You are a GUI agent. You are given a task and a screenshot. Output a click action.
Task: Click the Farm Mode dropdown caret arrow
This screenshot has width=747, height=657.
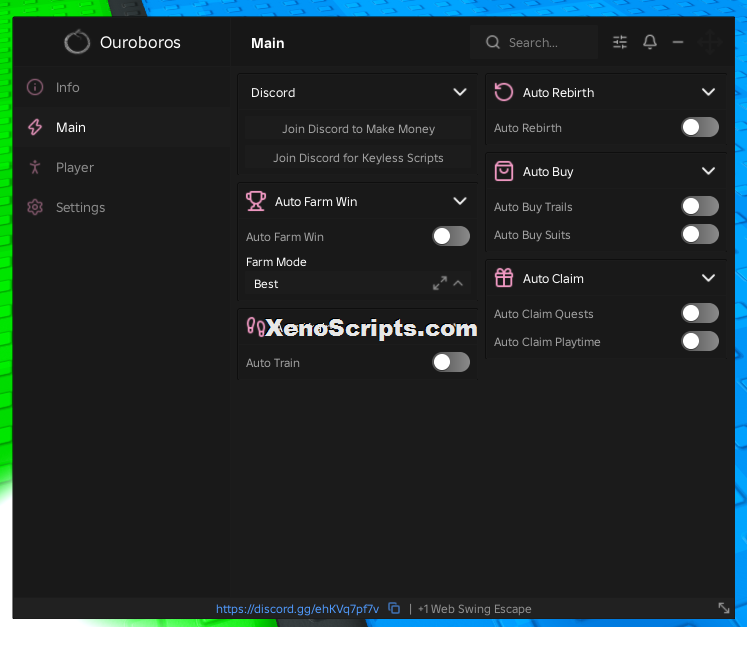[x=458, y=283]
